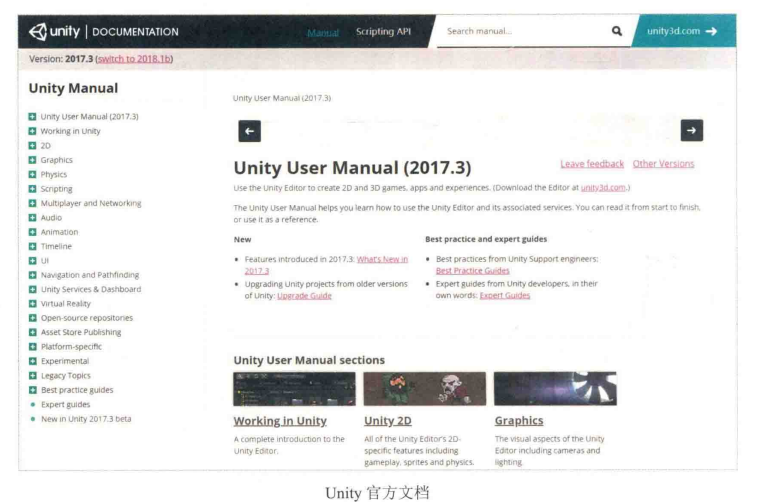Open the Best Practice Guides link
Image resolution: width=777 pixels, height=502 pixels.
pos(472,271)
